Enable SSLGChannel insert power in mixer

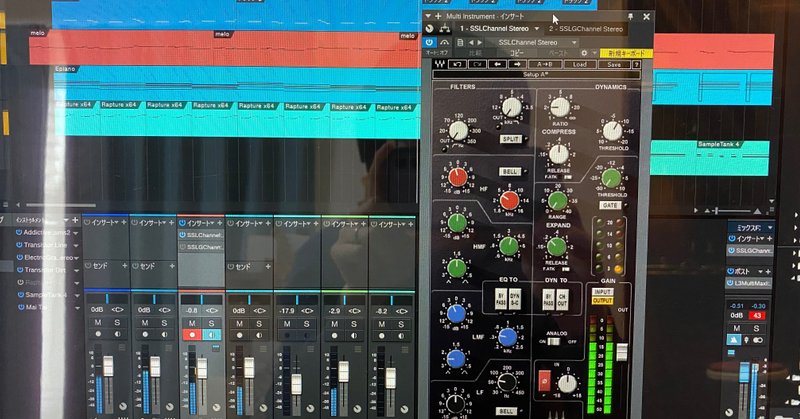(182, 247)
